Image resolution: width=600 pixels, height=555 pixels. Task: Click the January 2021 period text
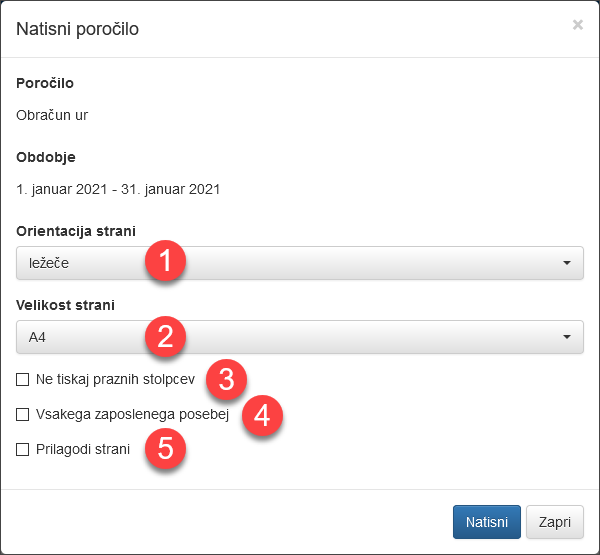(x=118, y=188)
